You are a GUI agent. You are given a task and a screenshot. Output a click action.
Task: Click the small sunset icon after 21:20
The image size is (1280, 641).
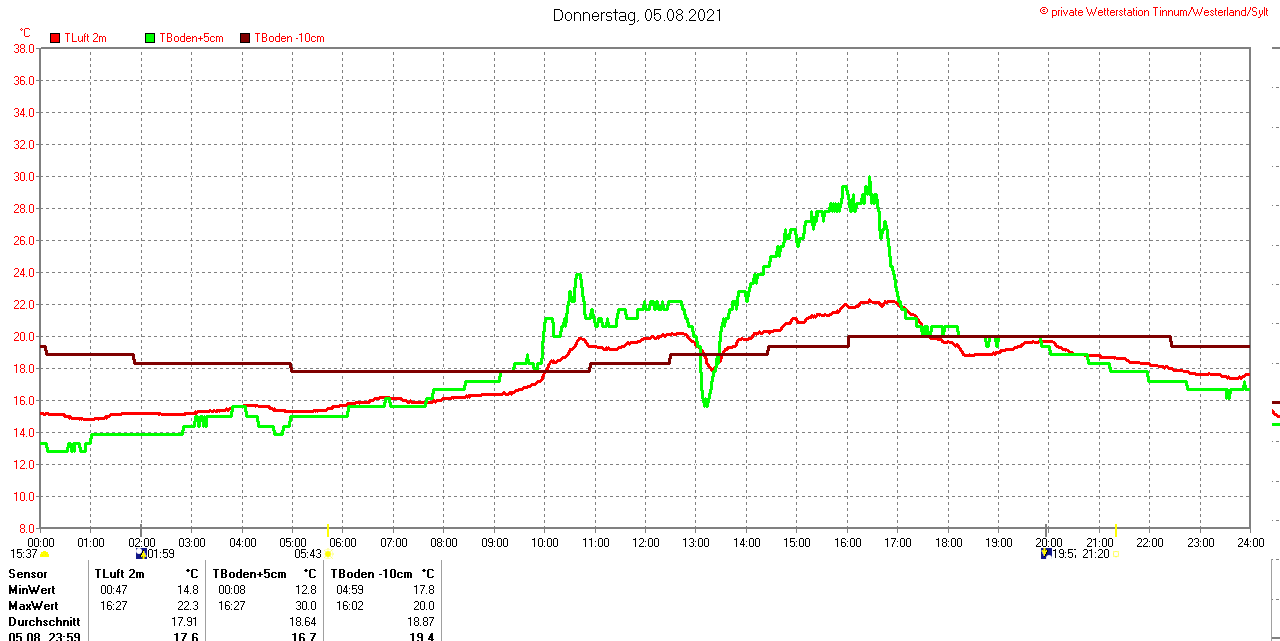(1116, 554)
